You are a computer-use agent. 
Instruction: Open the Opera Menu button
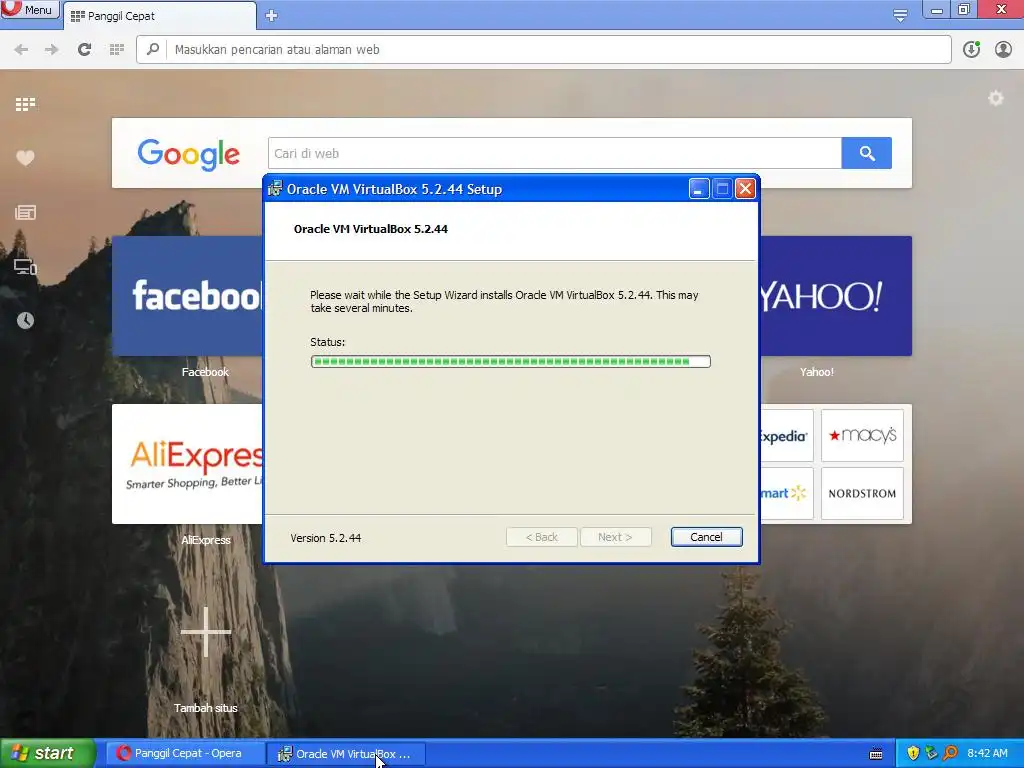click(x=29, y=10)
